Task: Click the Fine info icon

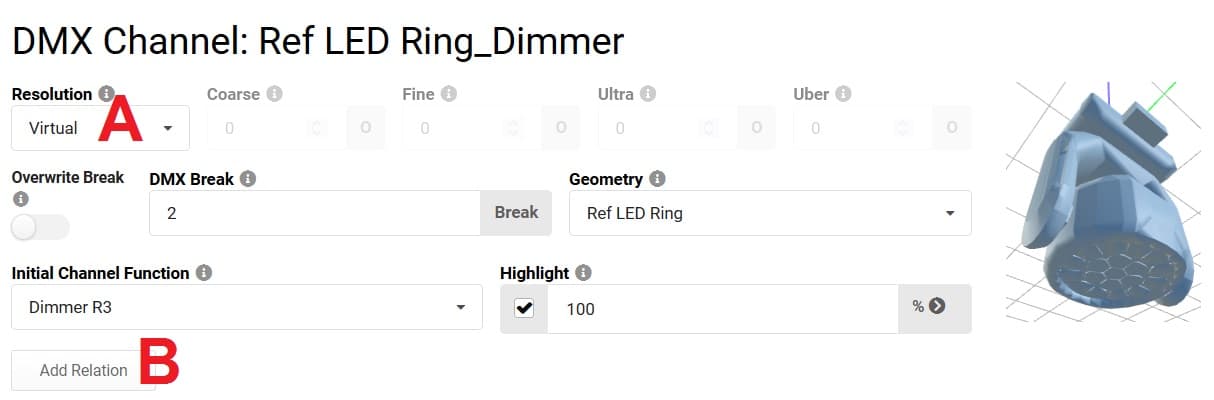Action: [449, 94]
